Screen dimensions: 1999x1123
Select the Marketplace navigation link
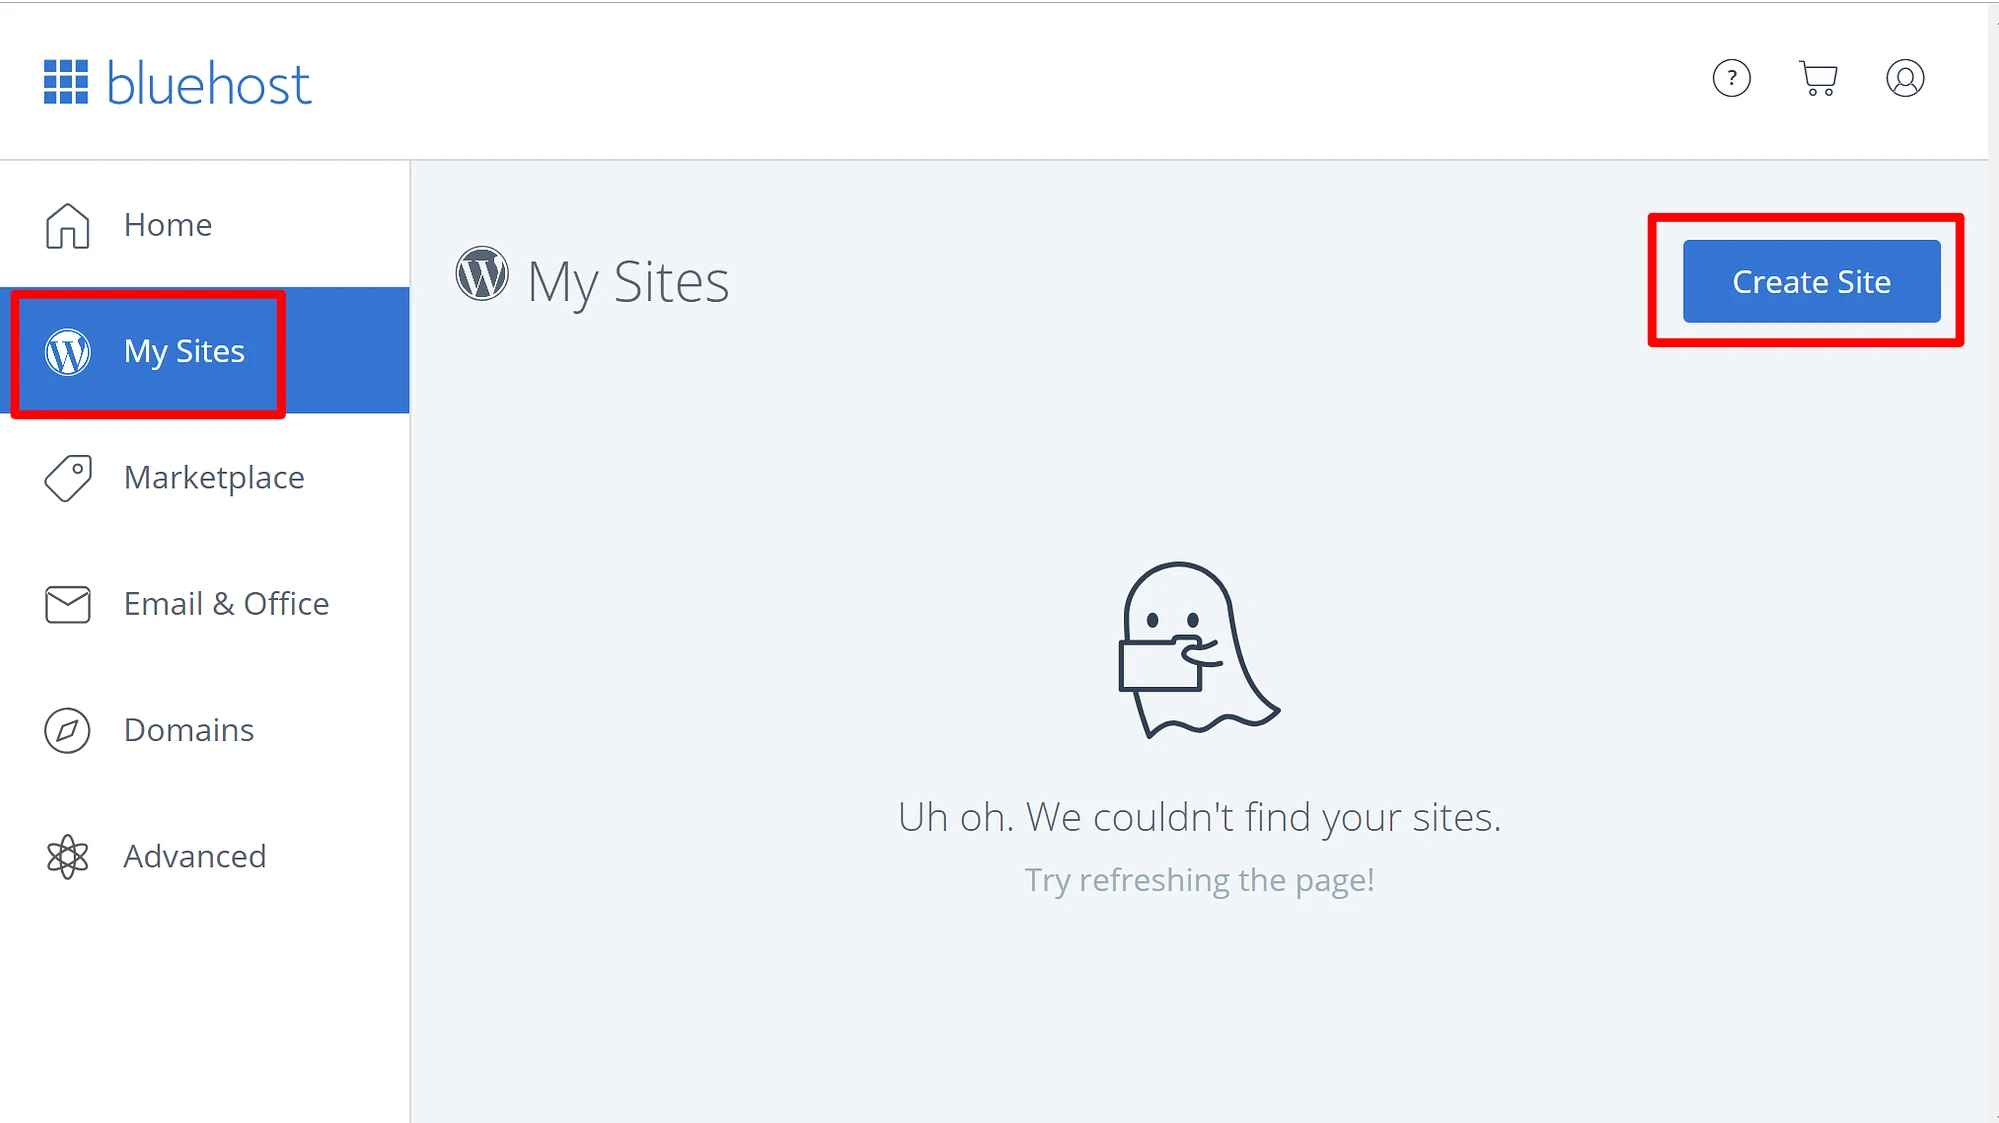[214, 476]
